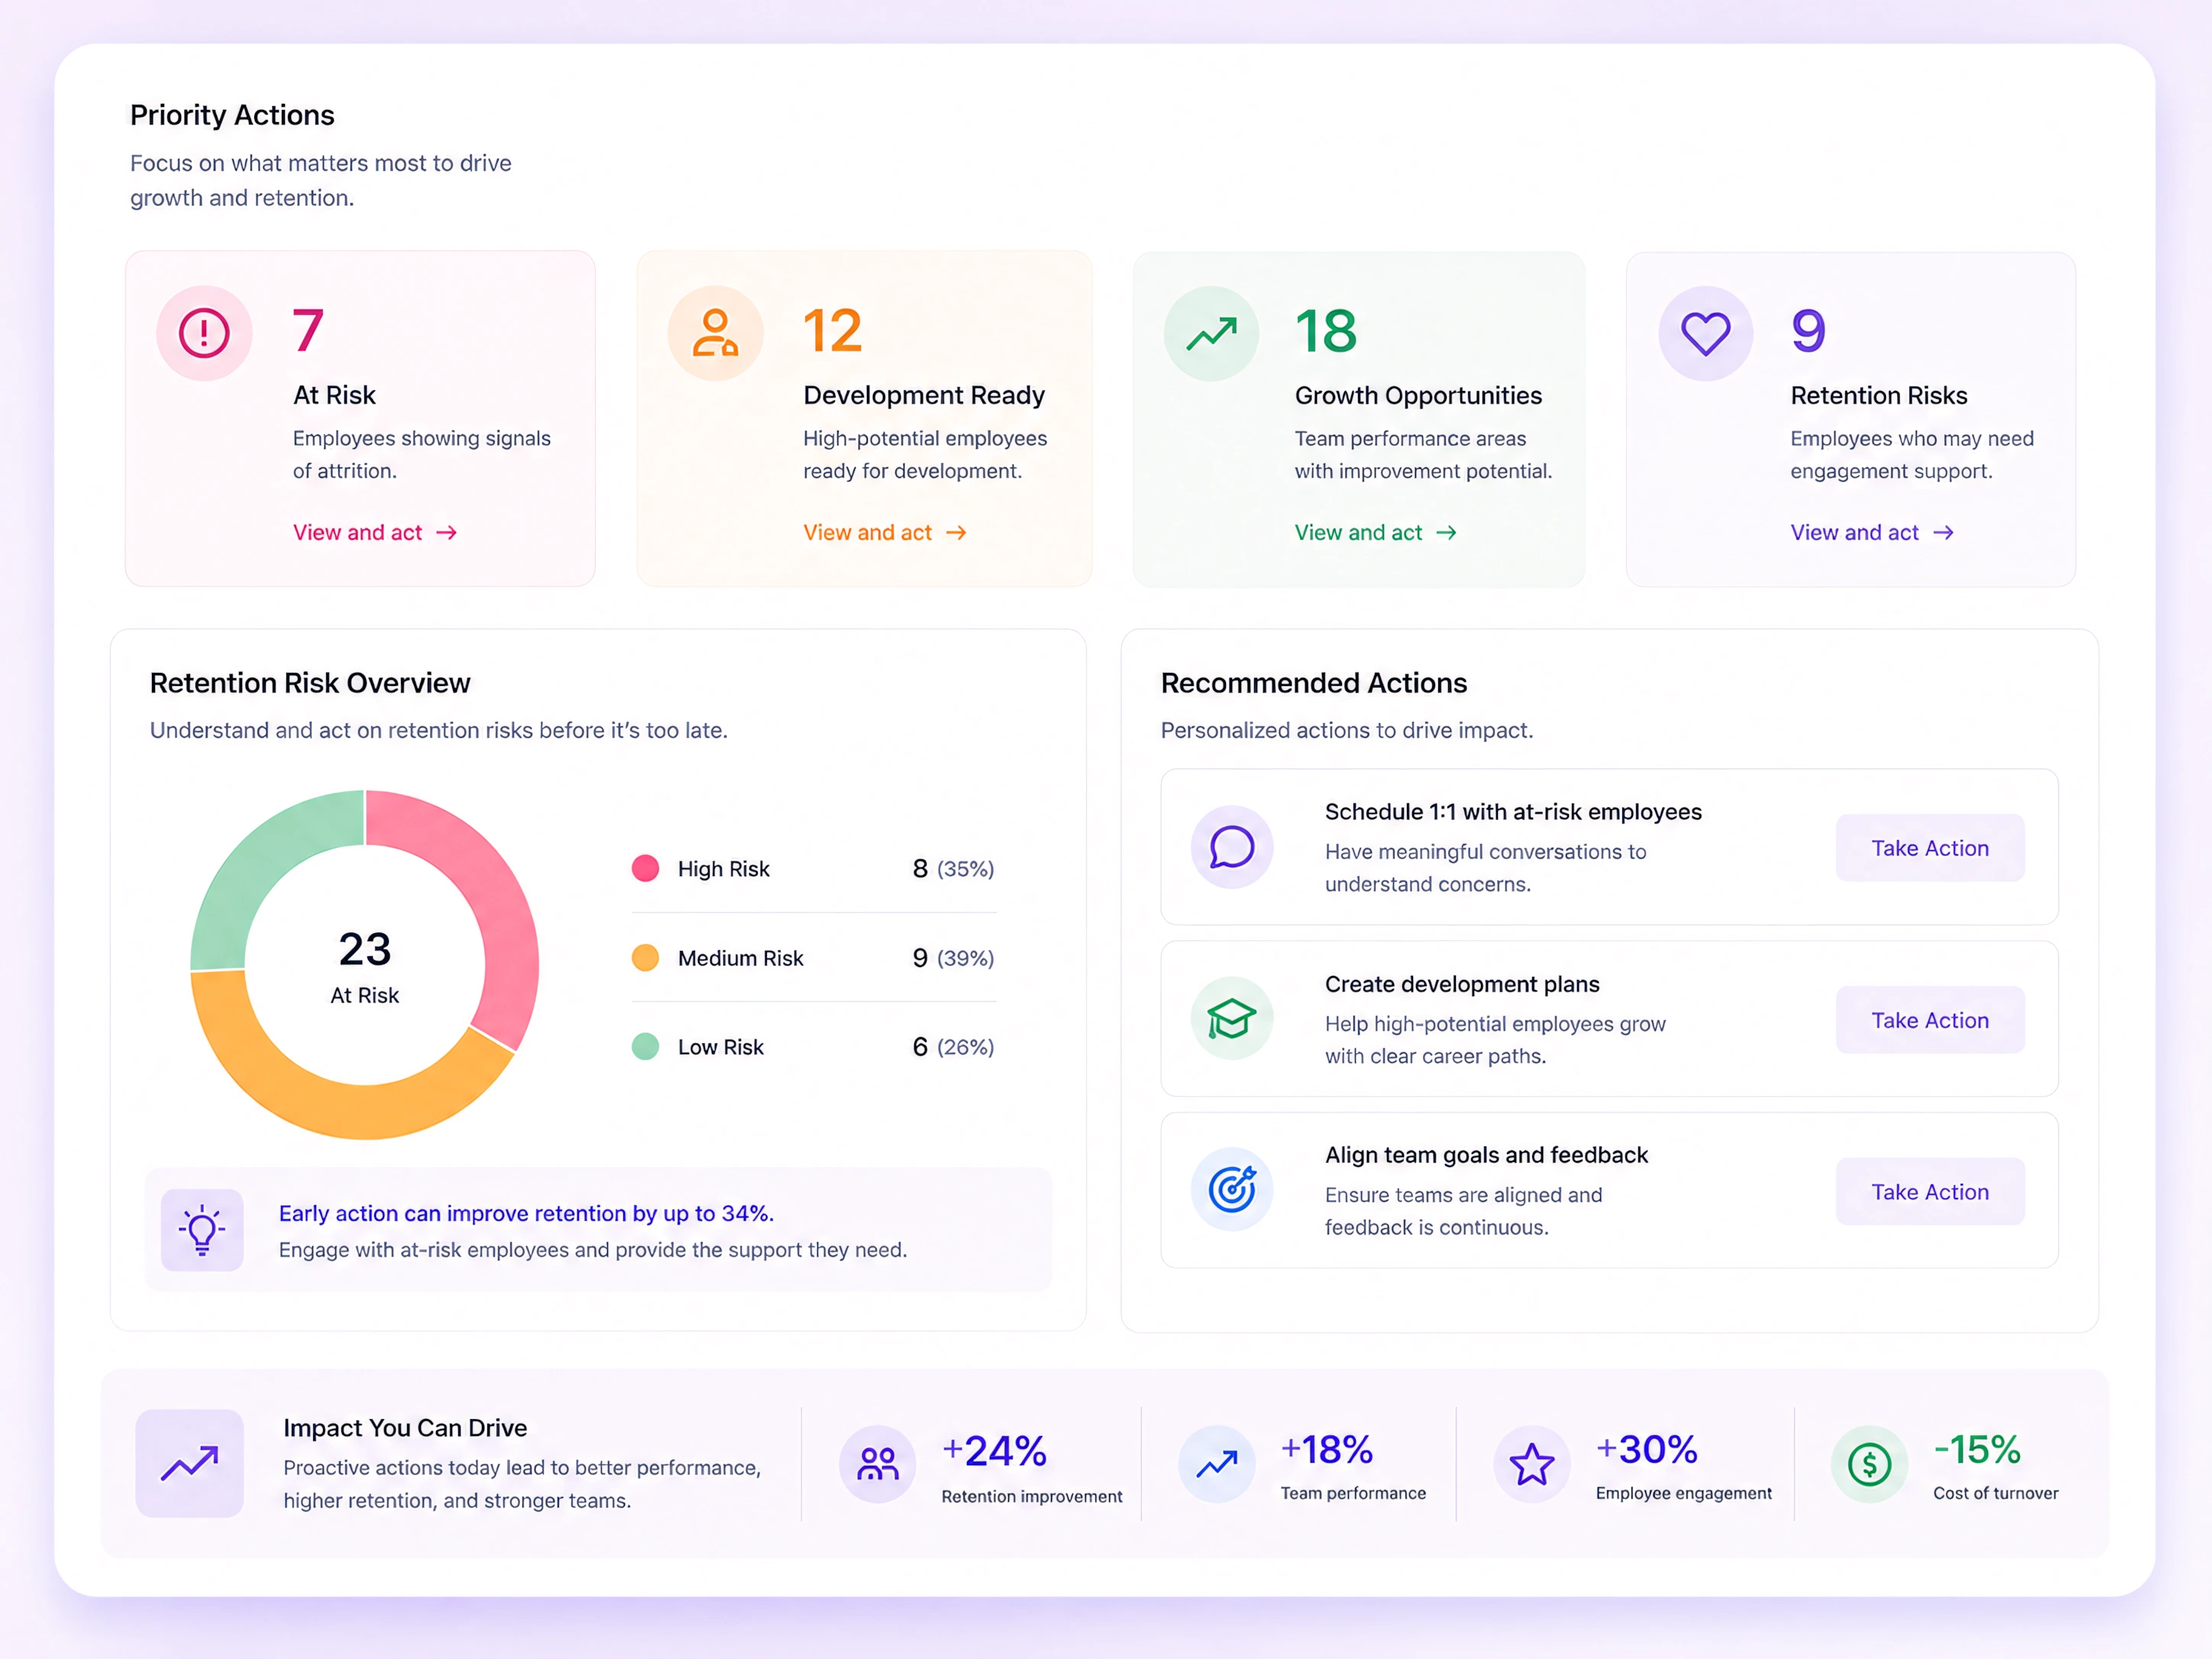Image resolution: width=2212 pixels, height=1659 pixels.
Task: Click the Impact You Can Drive title
Action: click(x=405, y=1428)
